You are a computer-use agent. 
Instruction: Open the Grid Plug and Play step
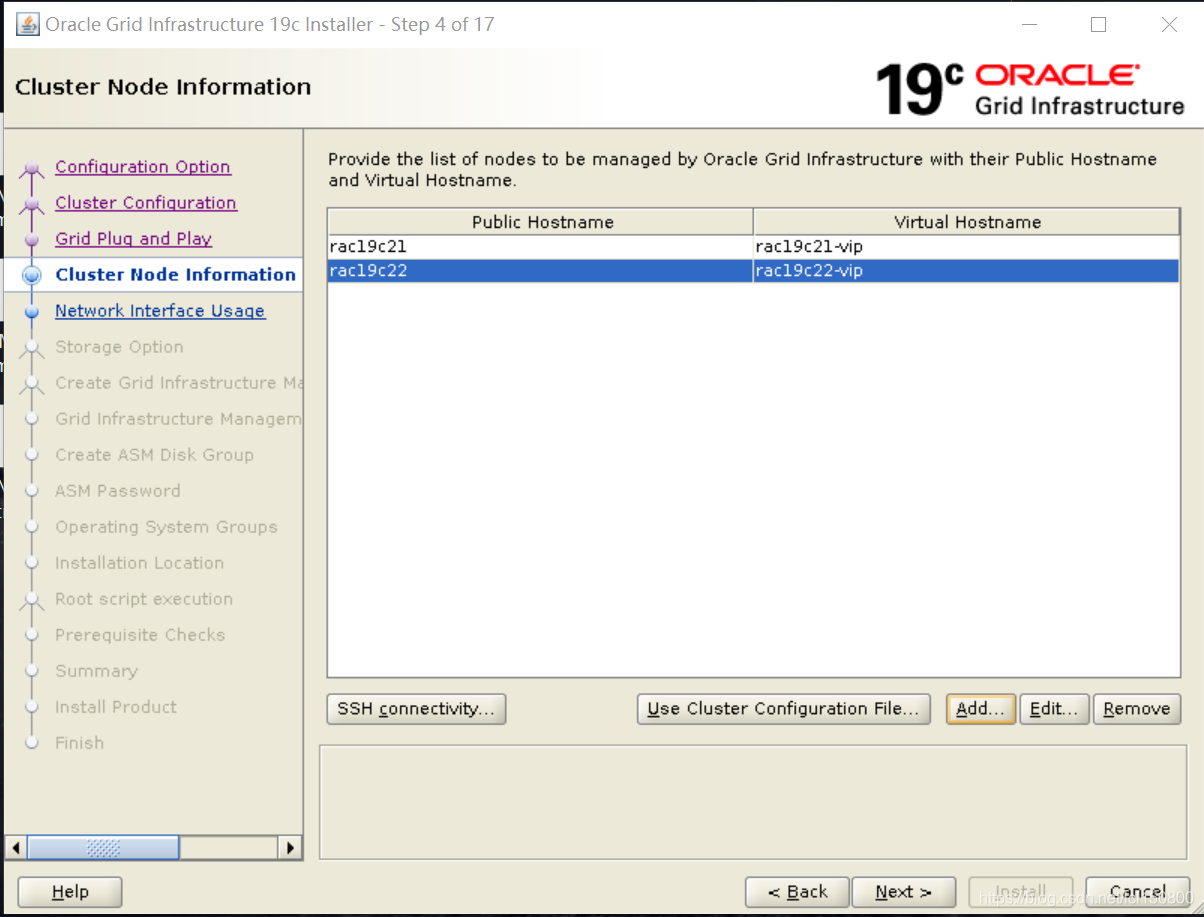pos(134,239)
